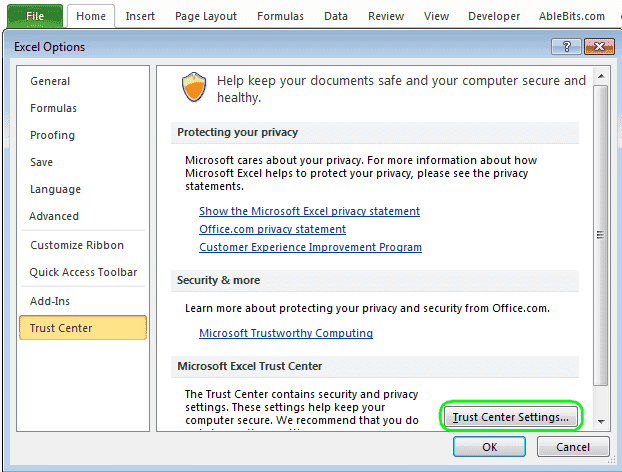622x472 pixels.
Task: Switch to the Insert ribbon tab
Action: 140,16
